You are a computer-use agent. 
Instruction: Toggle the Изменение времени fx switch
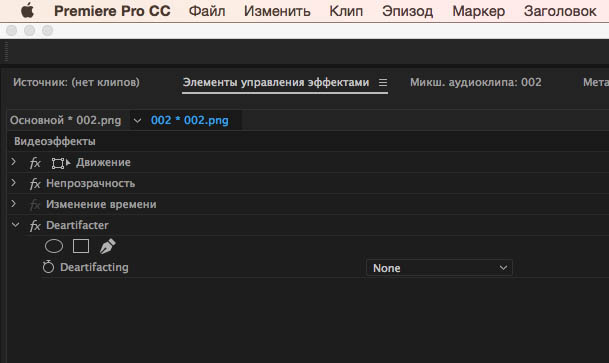coord(35,205)
